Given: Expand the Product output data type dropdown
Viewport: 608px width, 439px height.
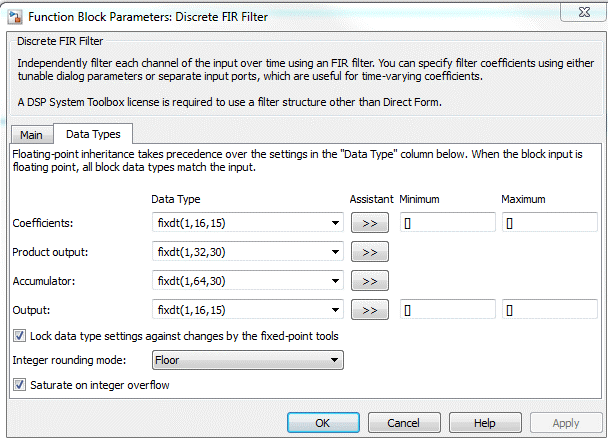Looking at the screenshot, I should click(x=335, y=253).
